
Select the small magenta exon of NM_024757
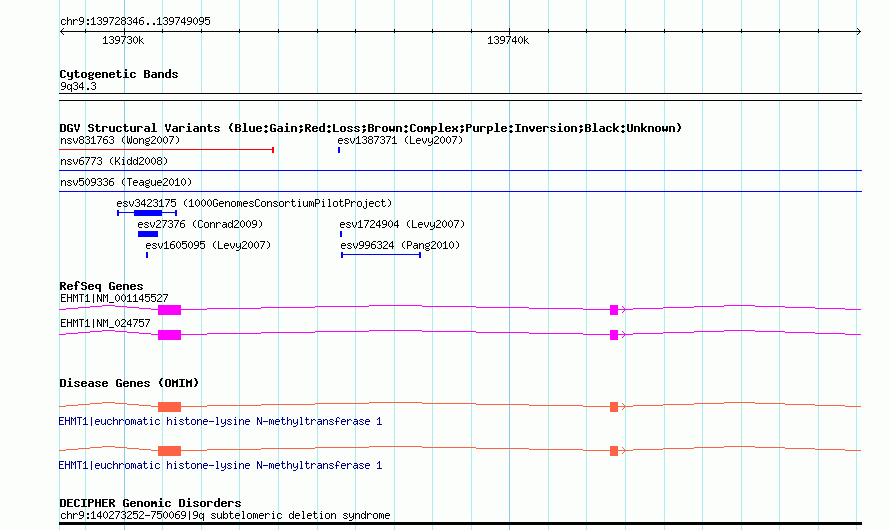click(x=614, y=335)
